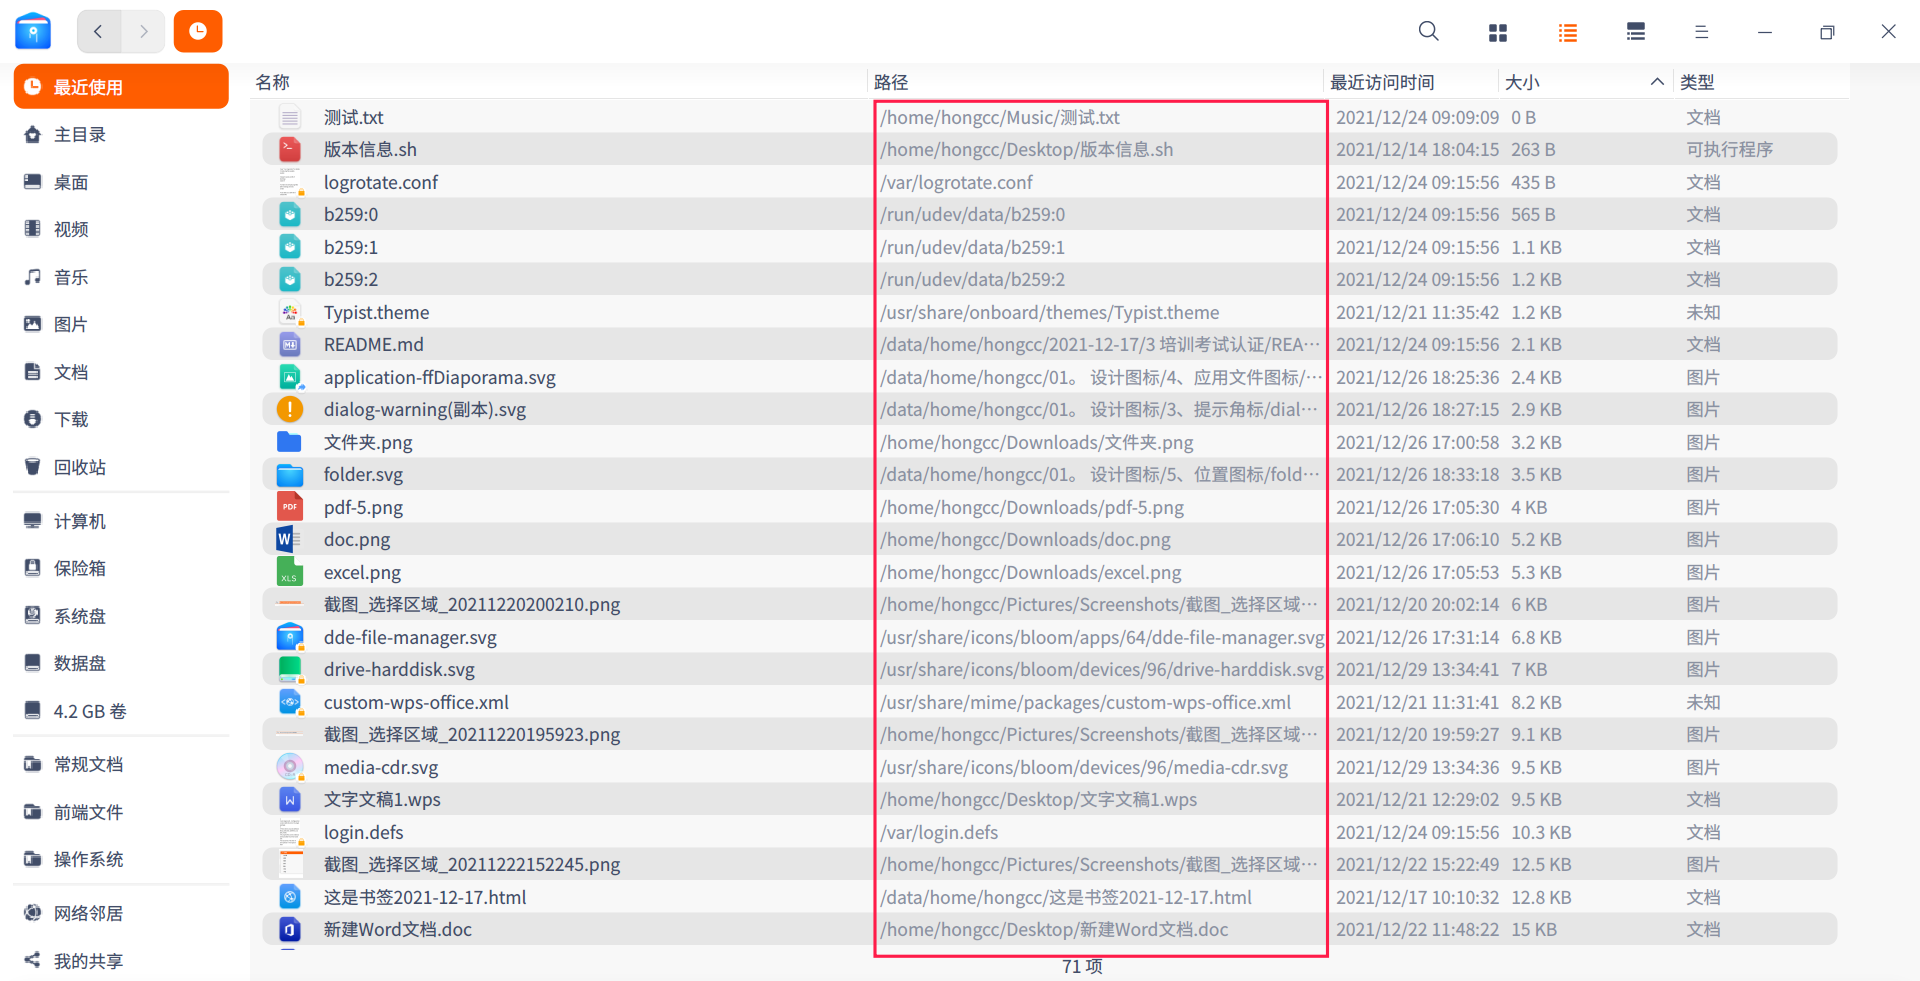Open 我的共享 in sidebar
The height and width of the screenshot is (981, 1920).
[x=121, y=961]
